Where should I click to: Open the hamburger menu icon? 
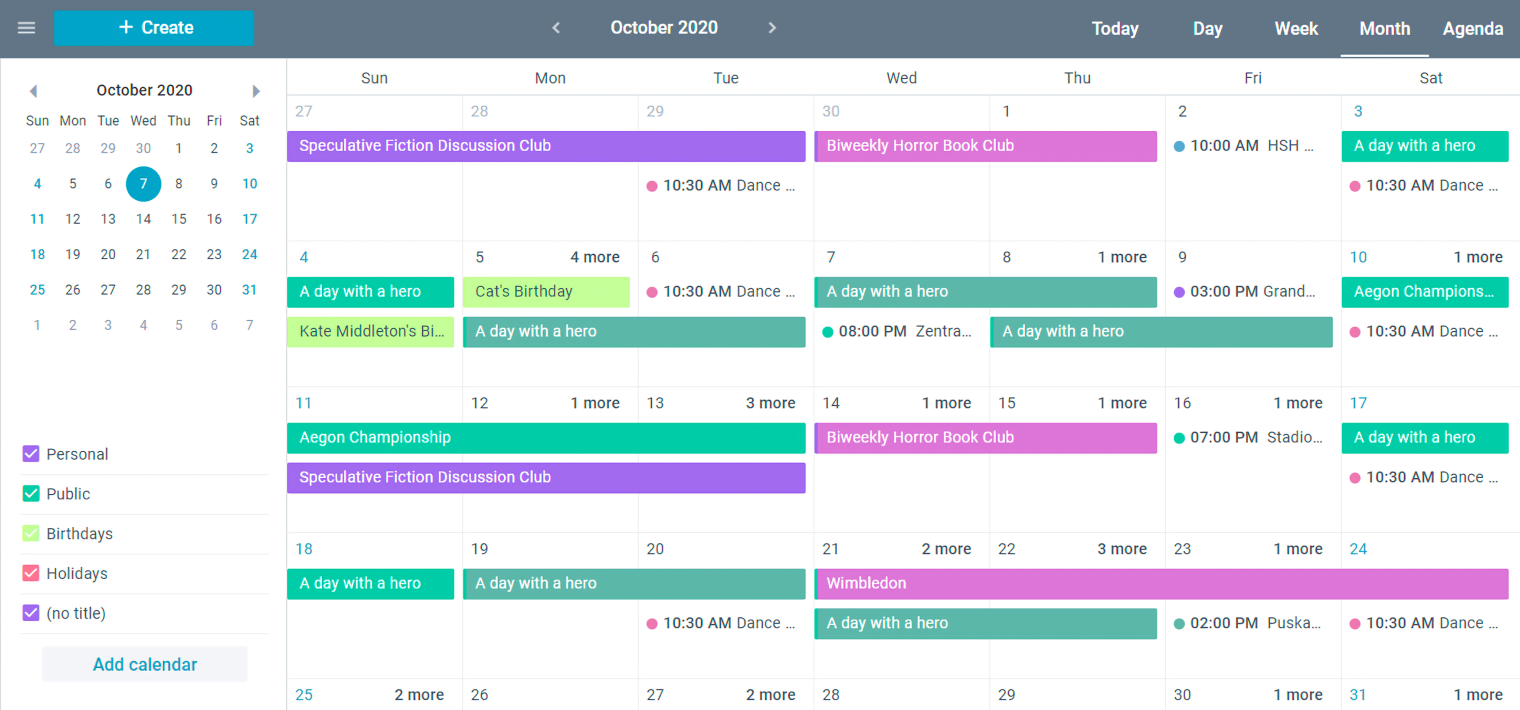pos(27,28)
